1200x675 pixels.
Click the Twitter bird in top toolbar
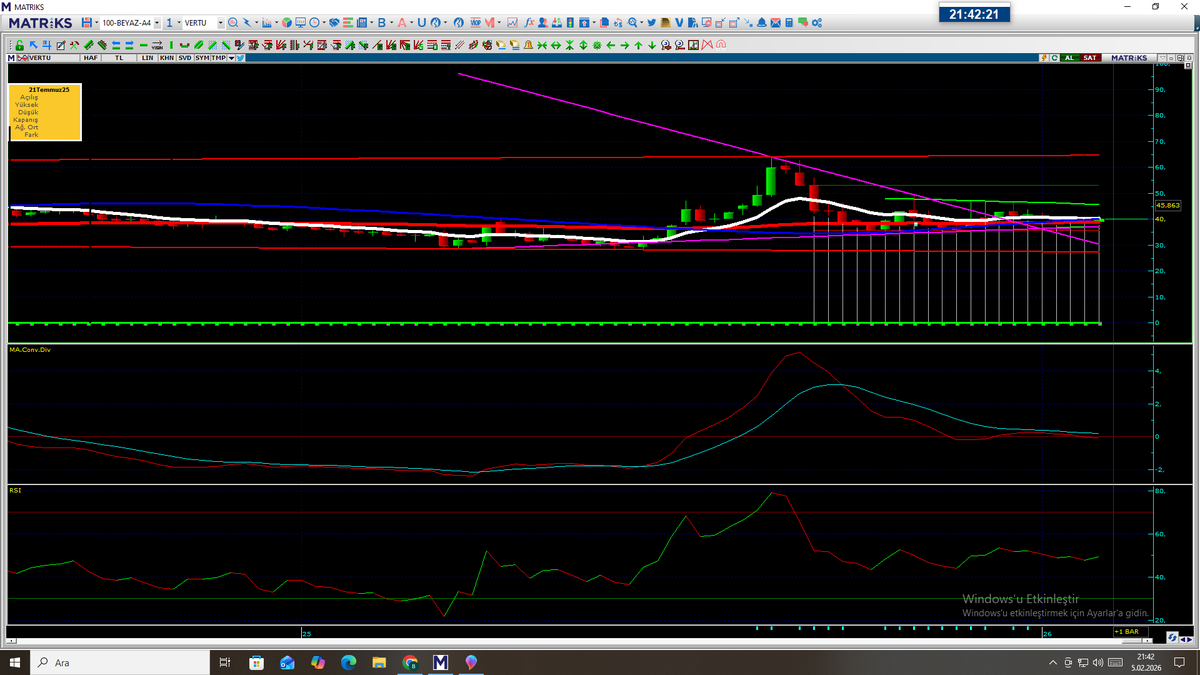coord(651,22)
